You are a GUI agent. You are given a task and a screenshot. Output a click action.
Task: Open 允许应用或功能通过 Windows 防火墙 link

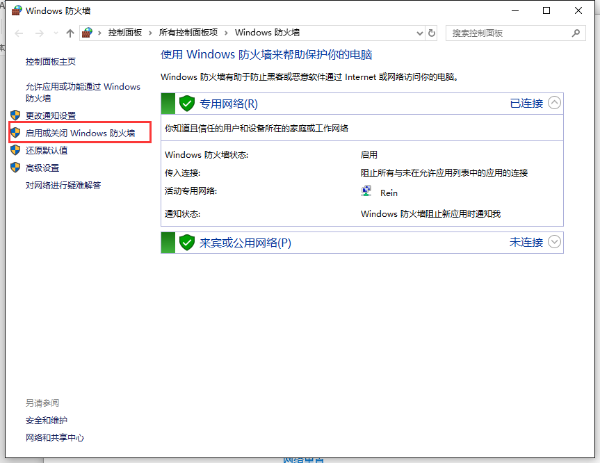point(83,92)
